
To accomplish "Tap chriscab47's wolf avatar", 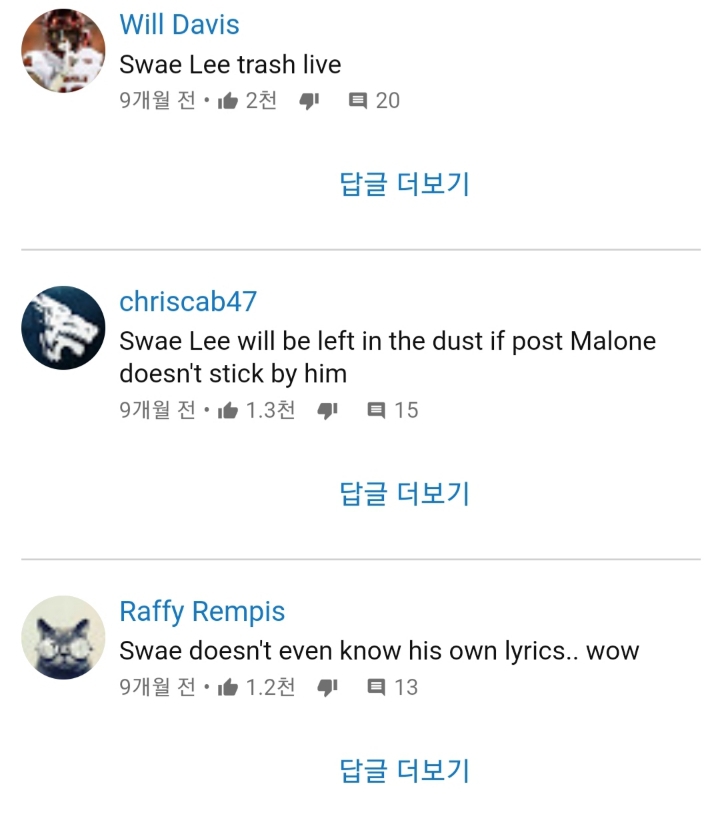I will click(63, 328).
